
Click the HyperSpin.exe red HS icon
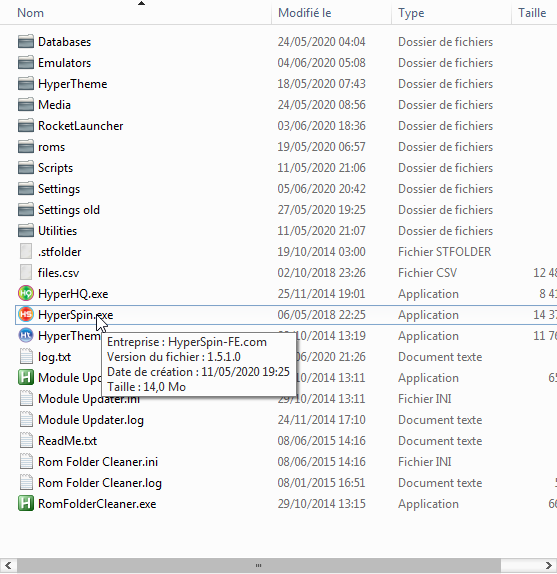click(x=26, y=314)
